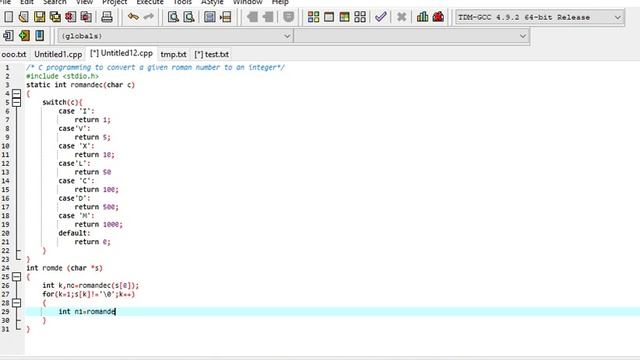Click the Print toolbar icon
640x360 pixels.
[x=107, y=17]
